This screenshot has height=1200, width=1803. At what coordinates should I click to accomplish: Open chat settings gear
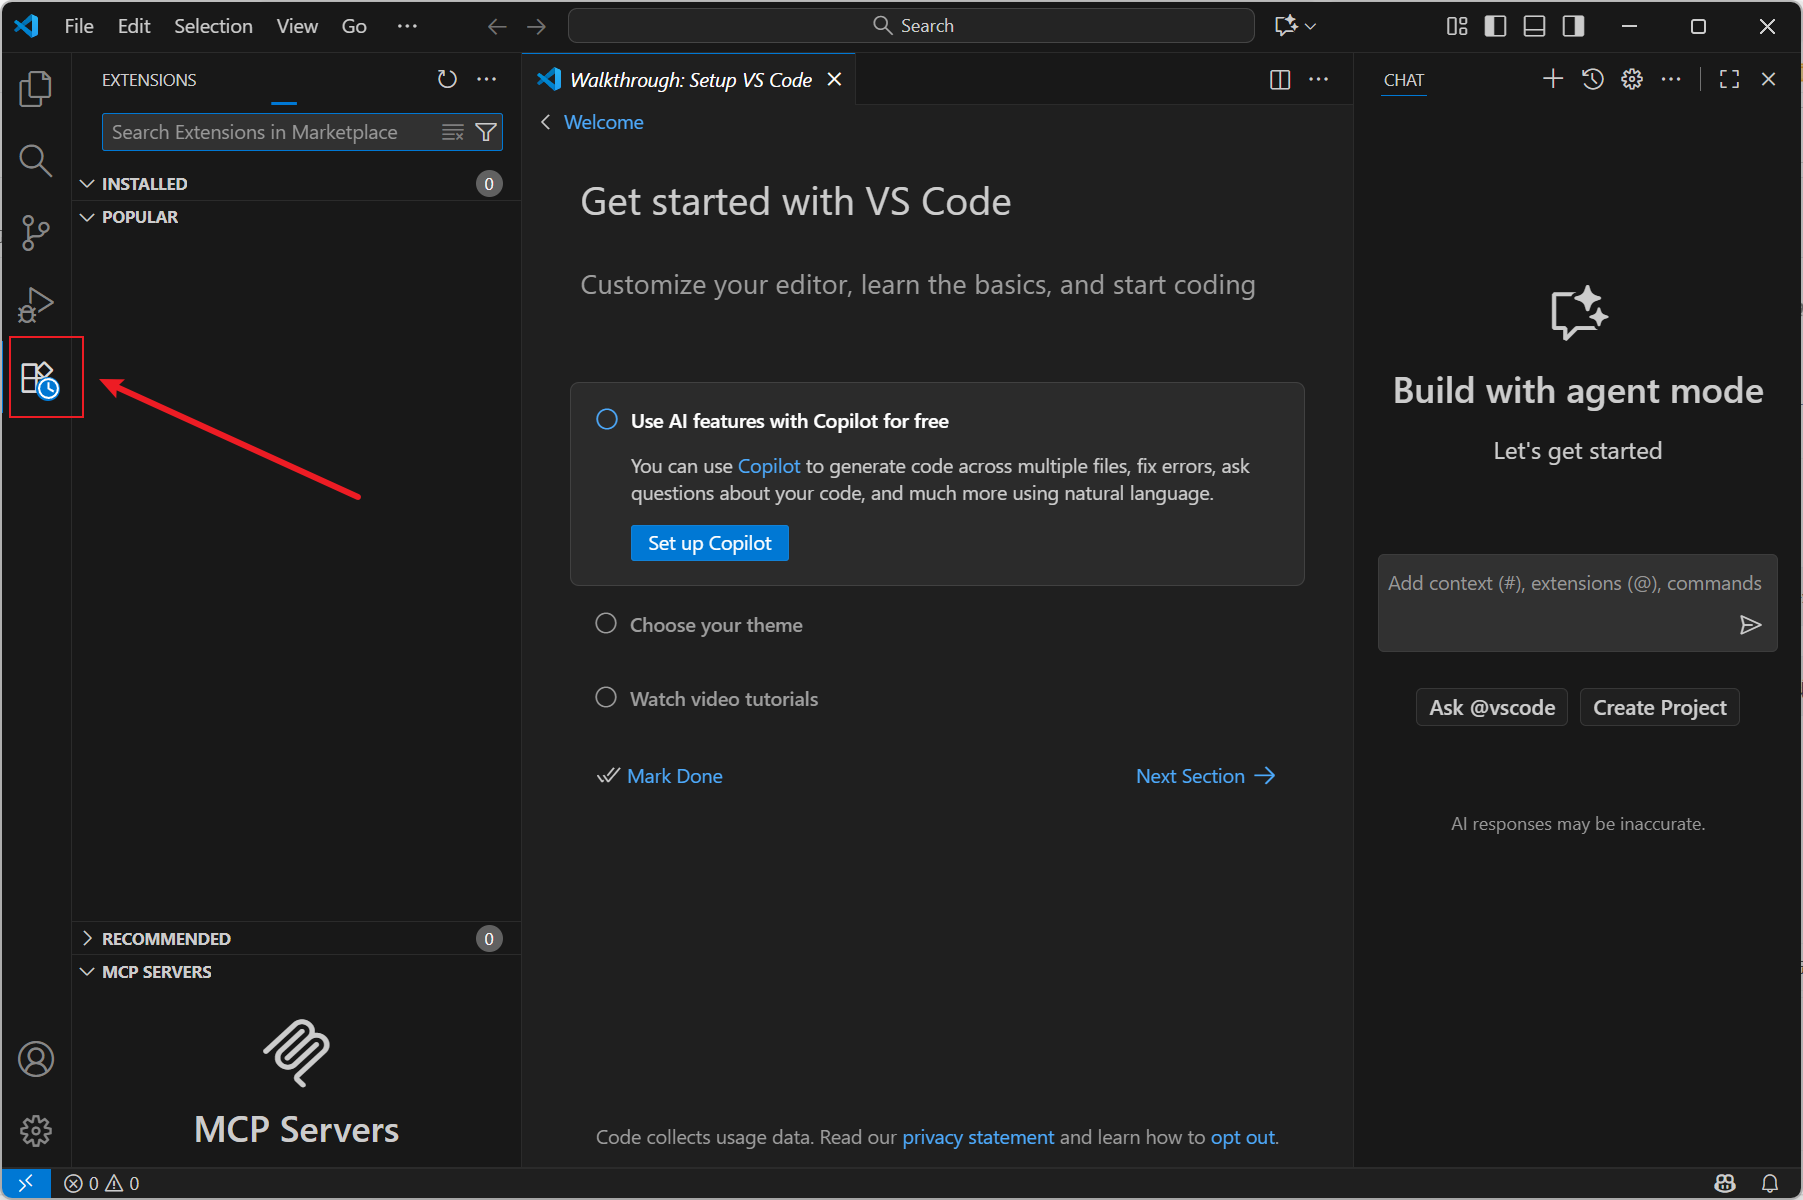[x=1632, y=79]
